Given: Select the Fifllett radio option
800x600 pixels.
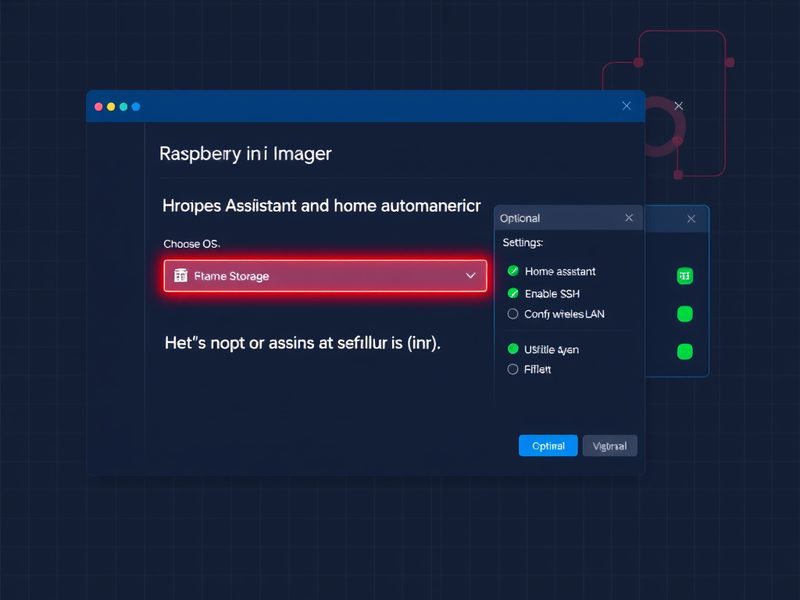Looking at the screenshot, I should tap(513, 369).
